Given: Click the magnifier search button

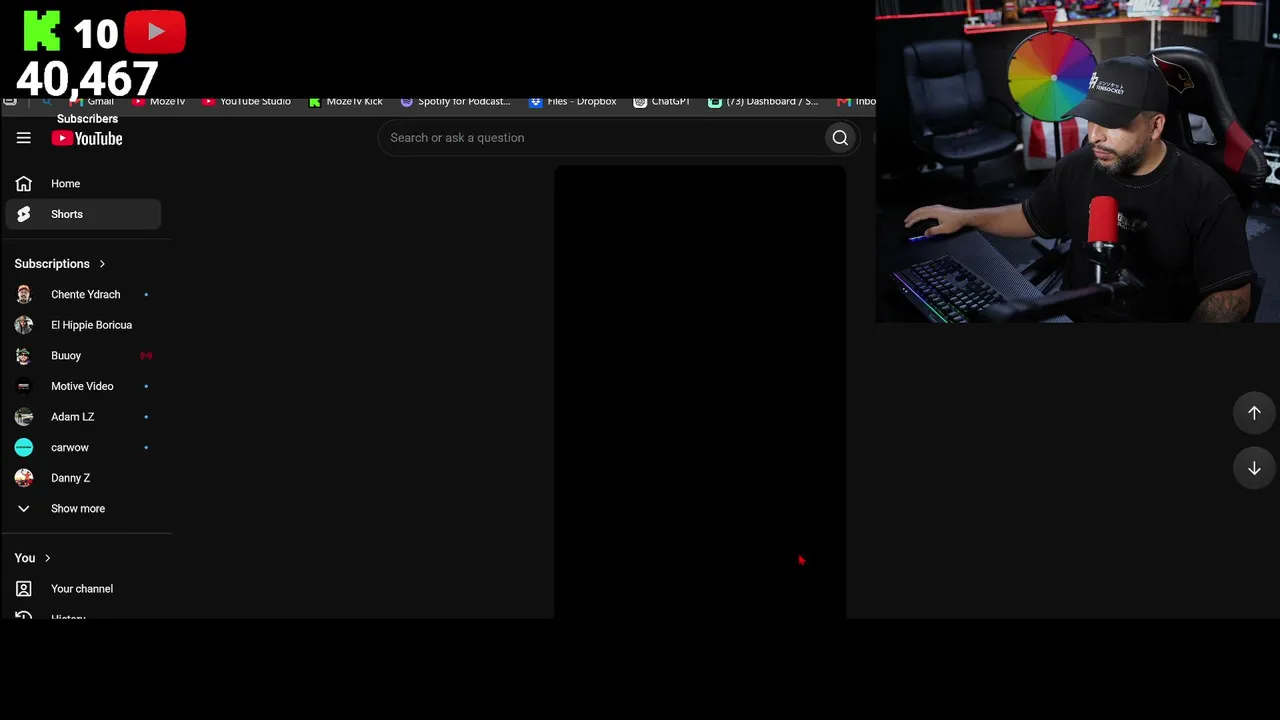Looking at the screenshot, I should tap(840, 138).
